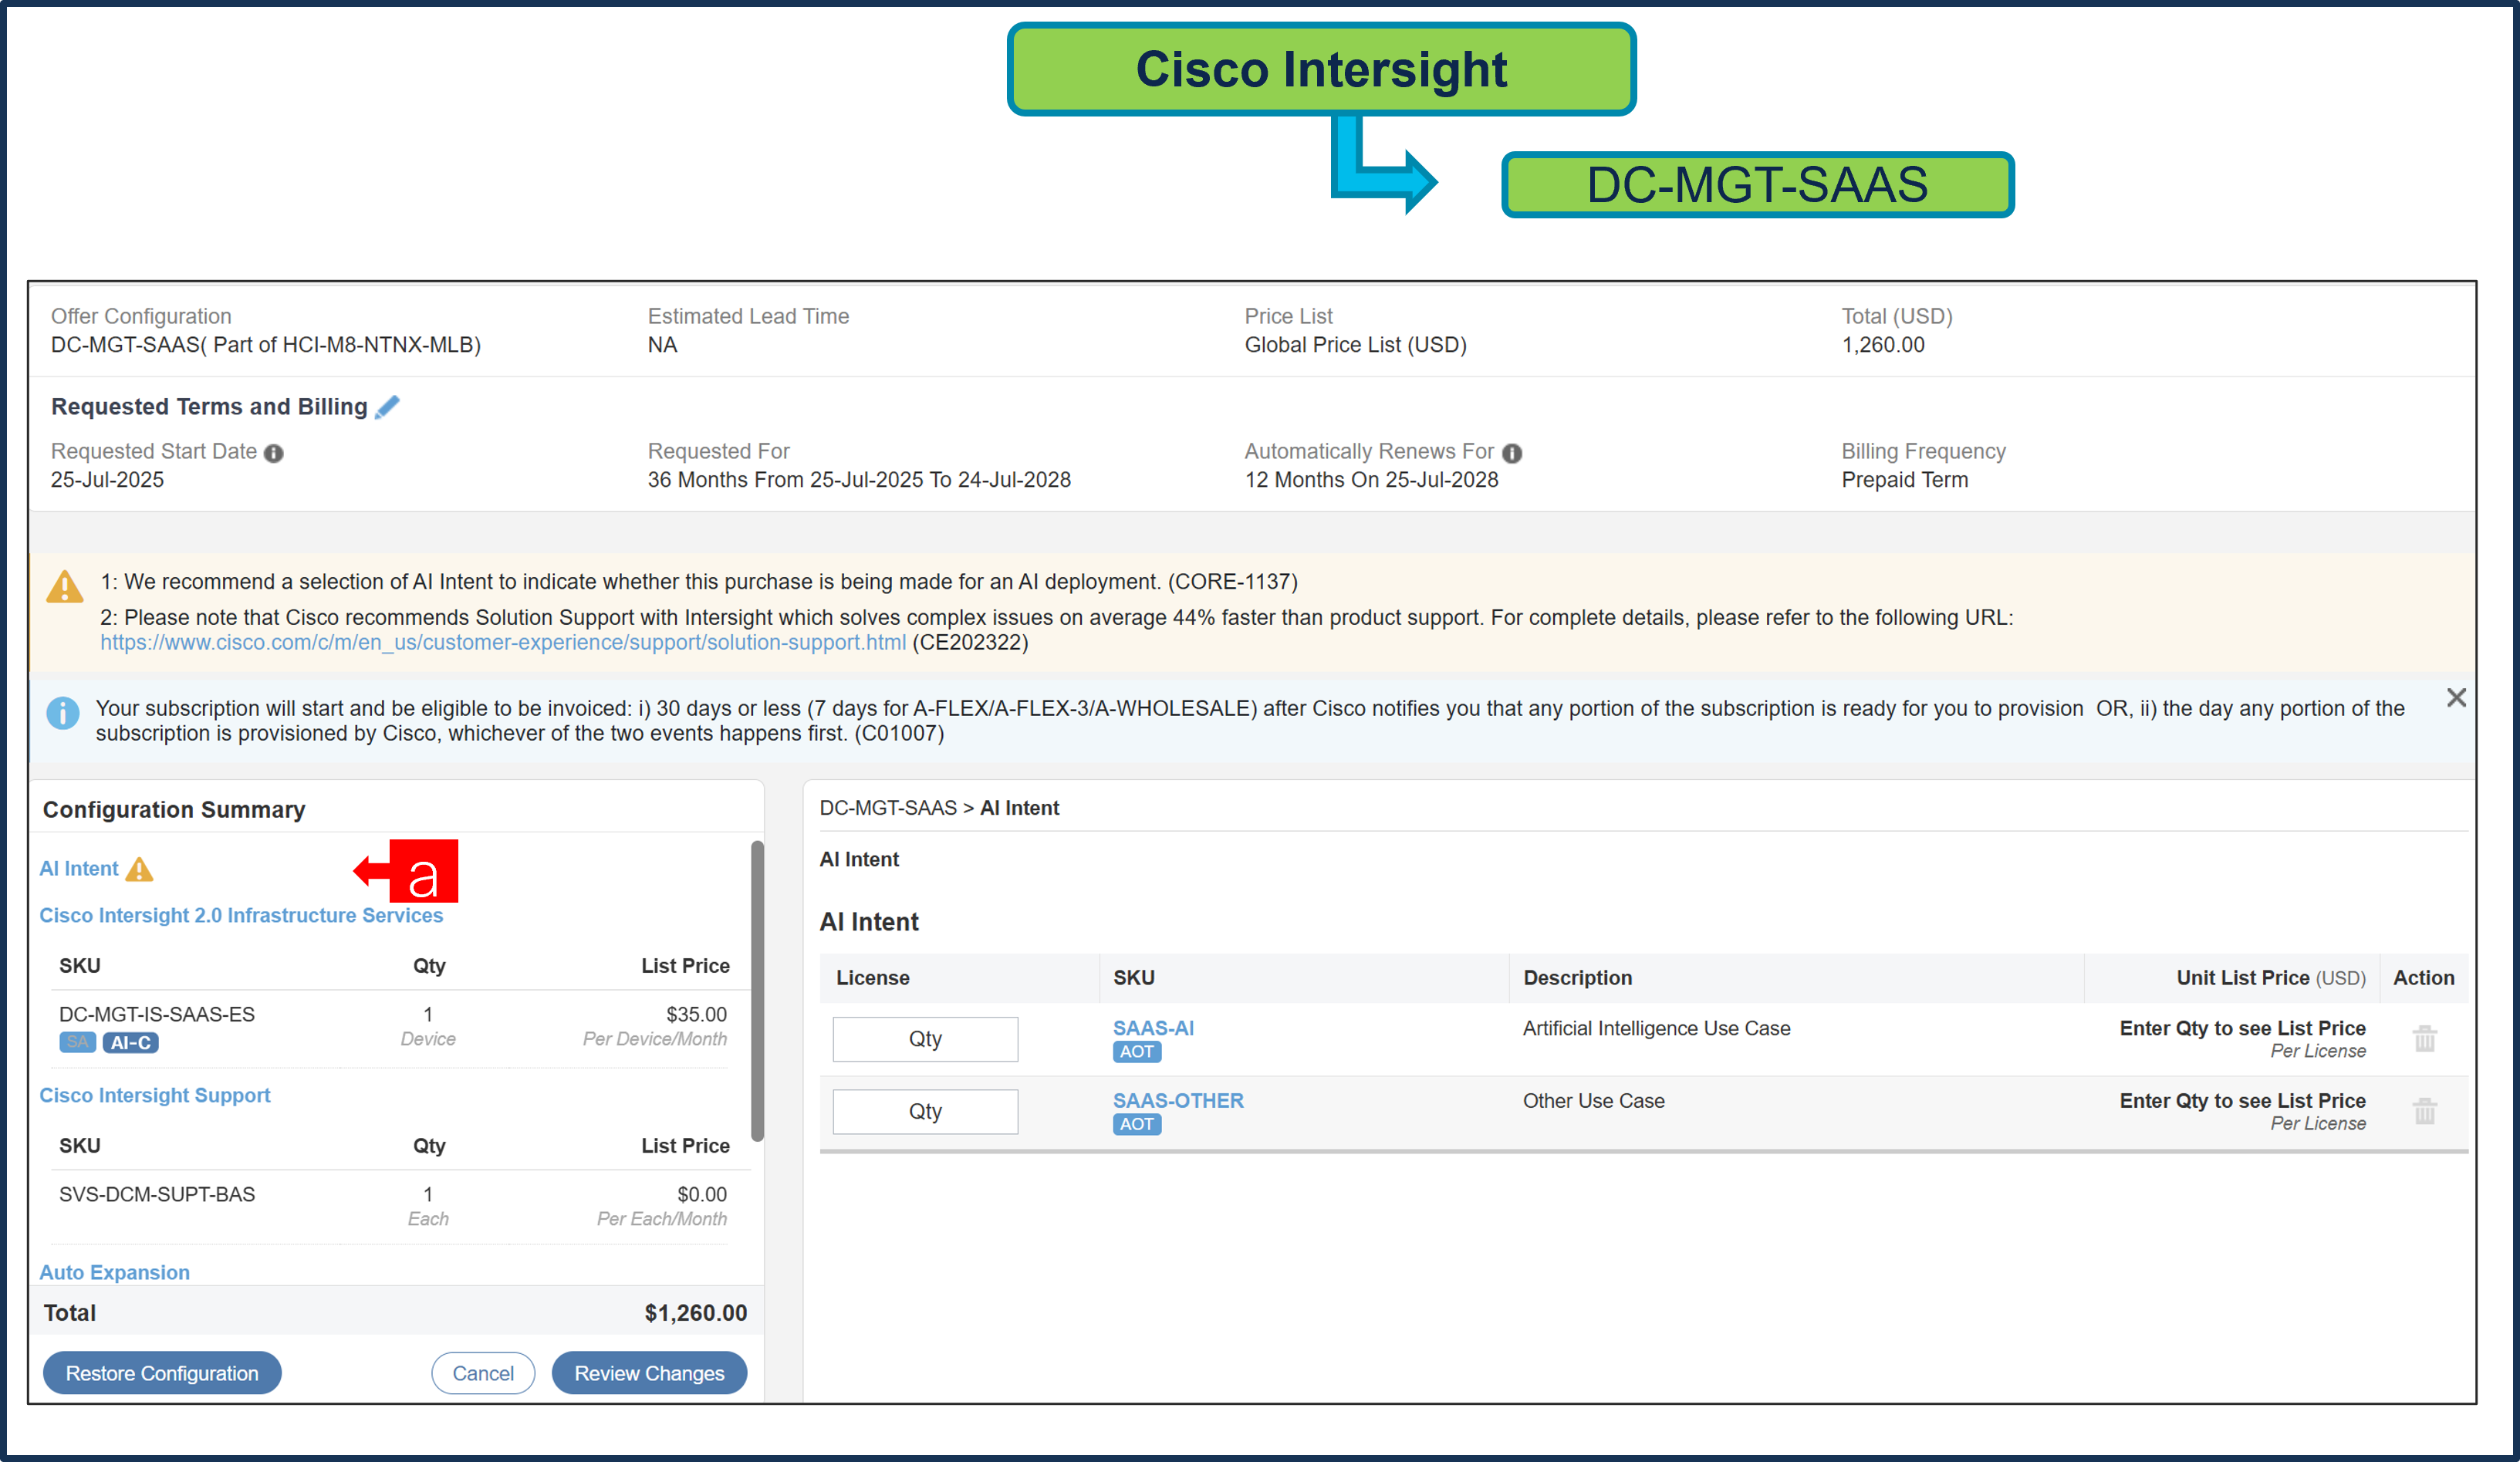Click the AI-C badge under DC-MGT-IS-SAAS-ES

131,1042
